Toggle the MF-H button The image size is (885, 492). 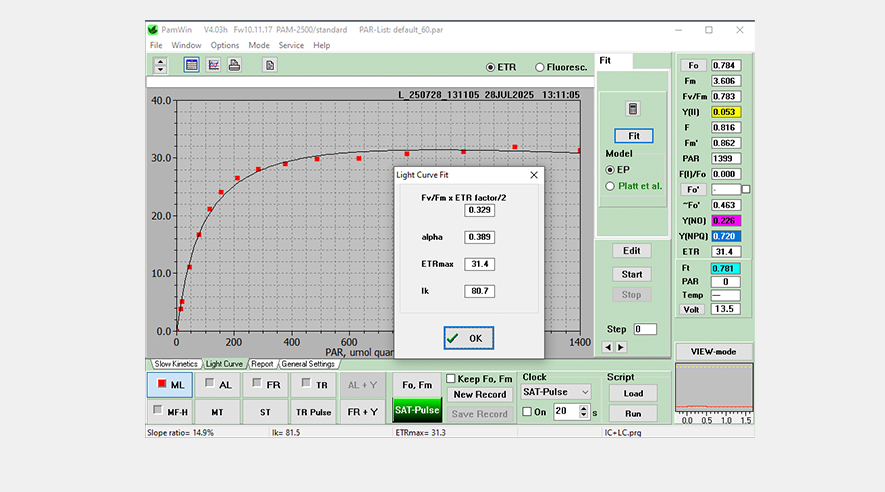[170, 412]
